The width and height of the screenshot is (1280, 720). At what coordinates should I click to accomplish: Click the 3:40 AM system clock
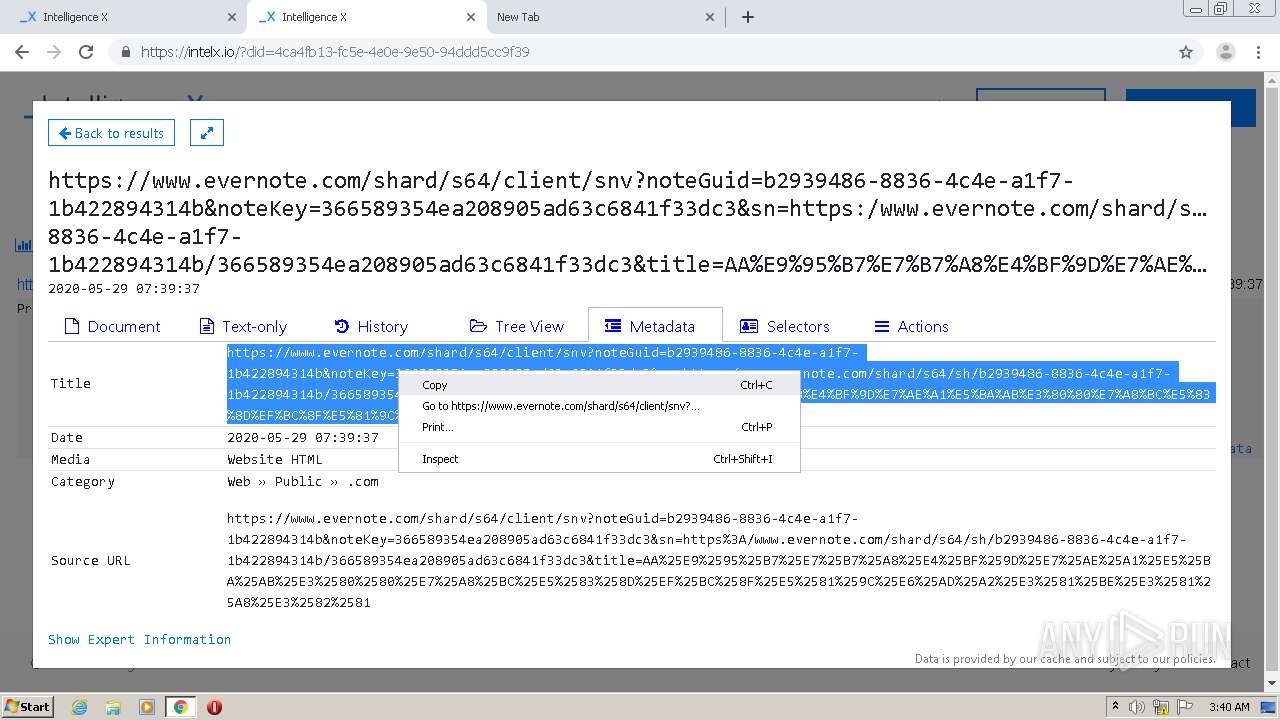(1229, 707)
